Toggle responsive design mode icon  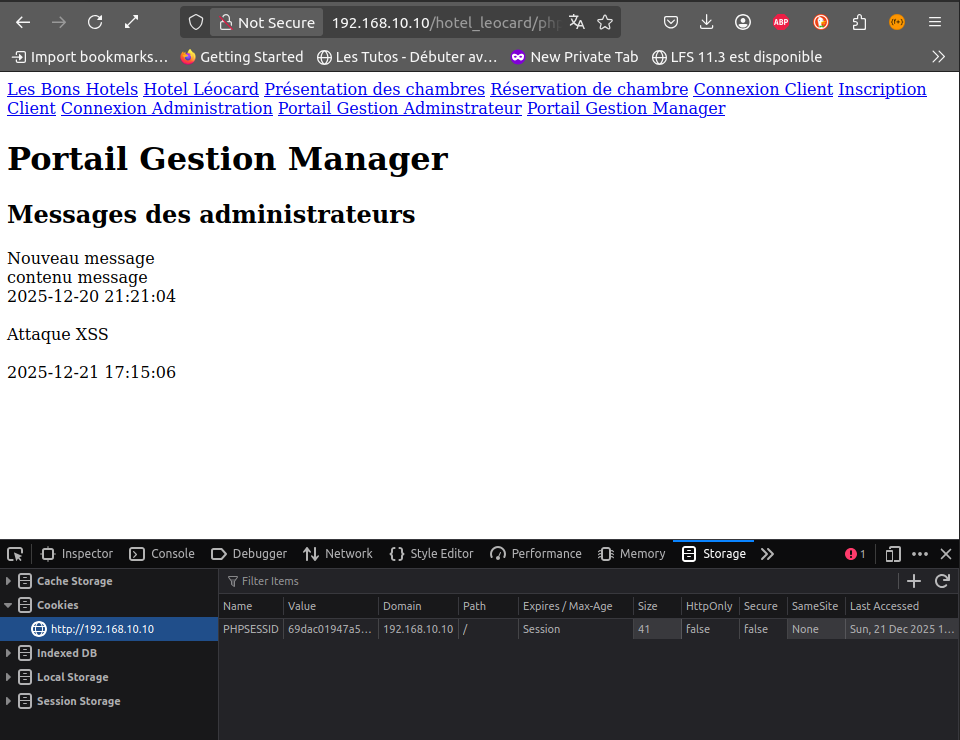893,554
